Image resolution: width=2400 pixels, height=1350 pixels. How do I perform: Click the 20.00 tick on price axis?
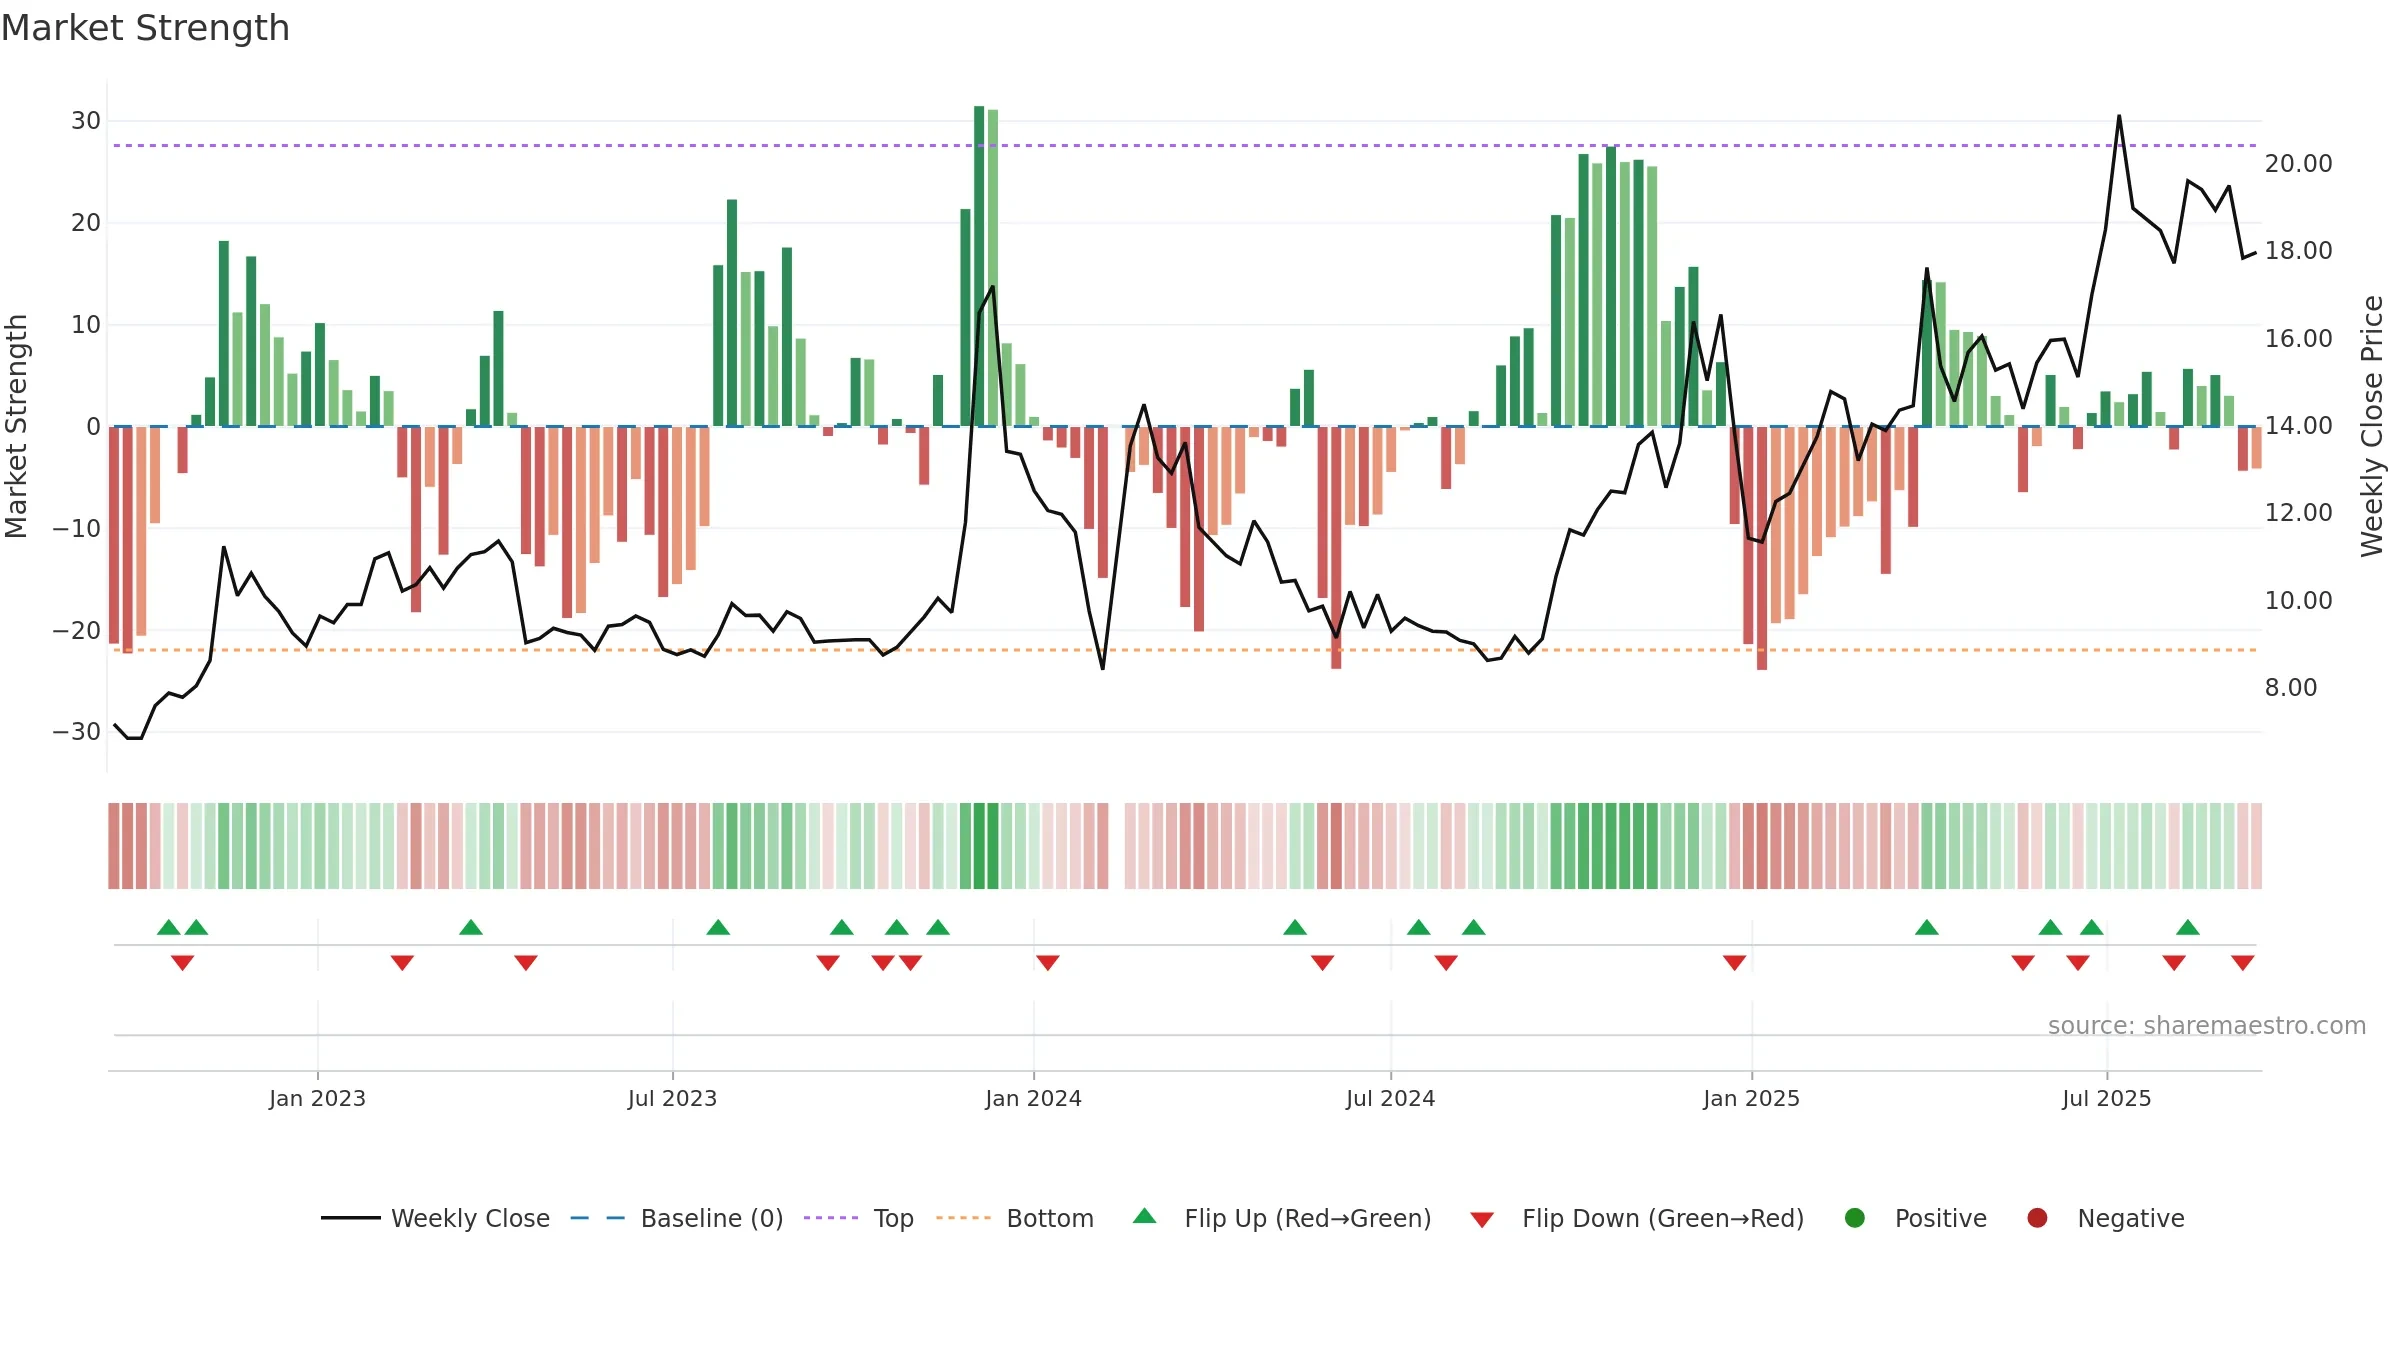(x=2298, y=164)
